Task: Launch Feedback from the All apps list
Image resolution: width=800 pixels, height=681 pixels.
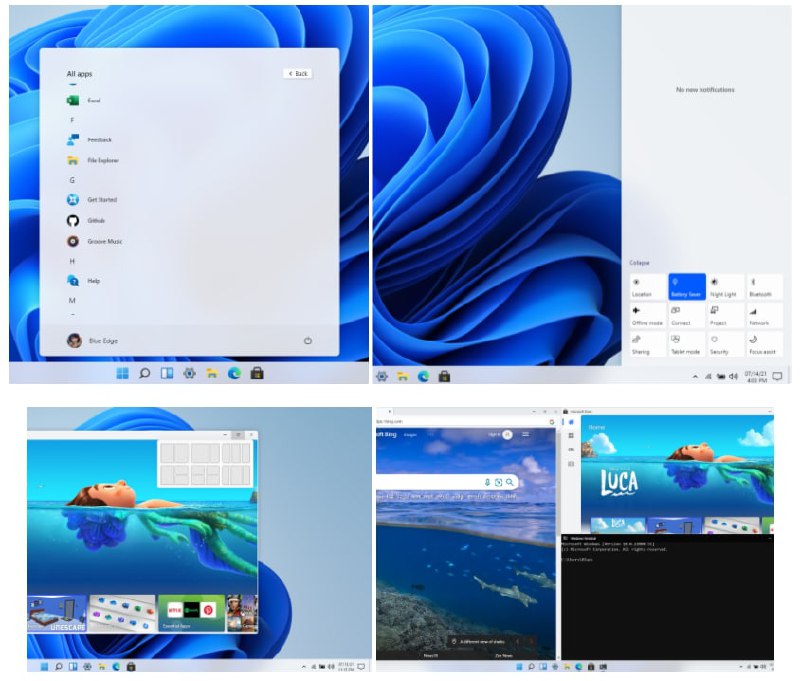Action: [89, 139]
